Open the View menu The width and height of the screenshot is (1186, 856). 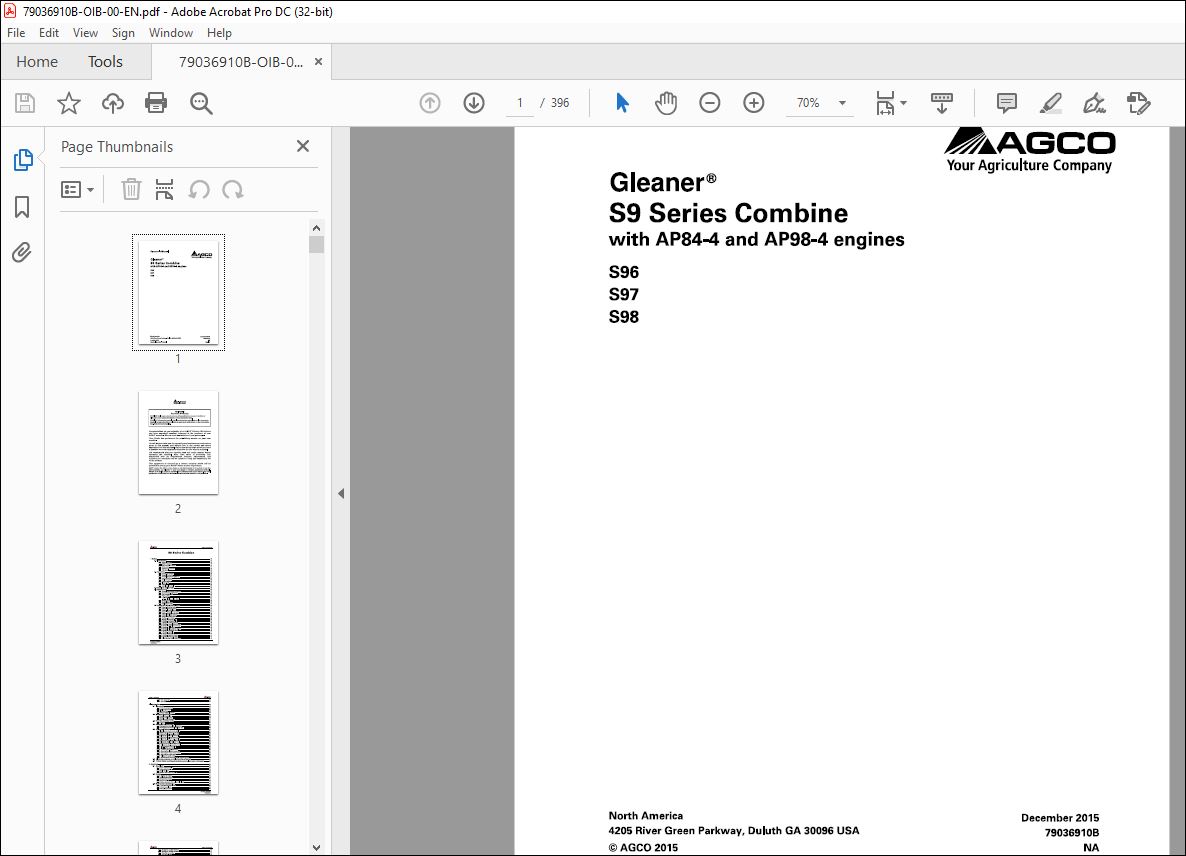(85, 33)
